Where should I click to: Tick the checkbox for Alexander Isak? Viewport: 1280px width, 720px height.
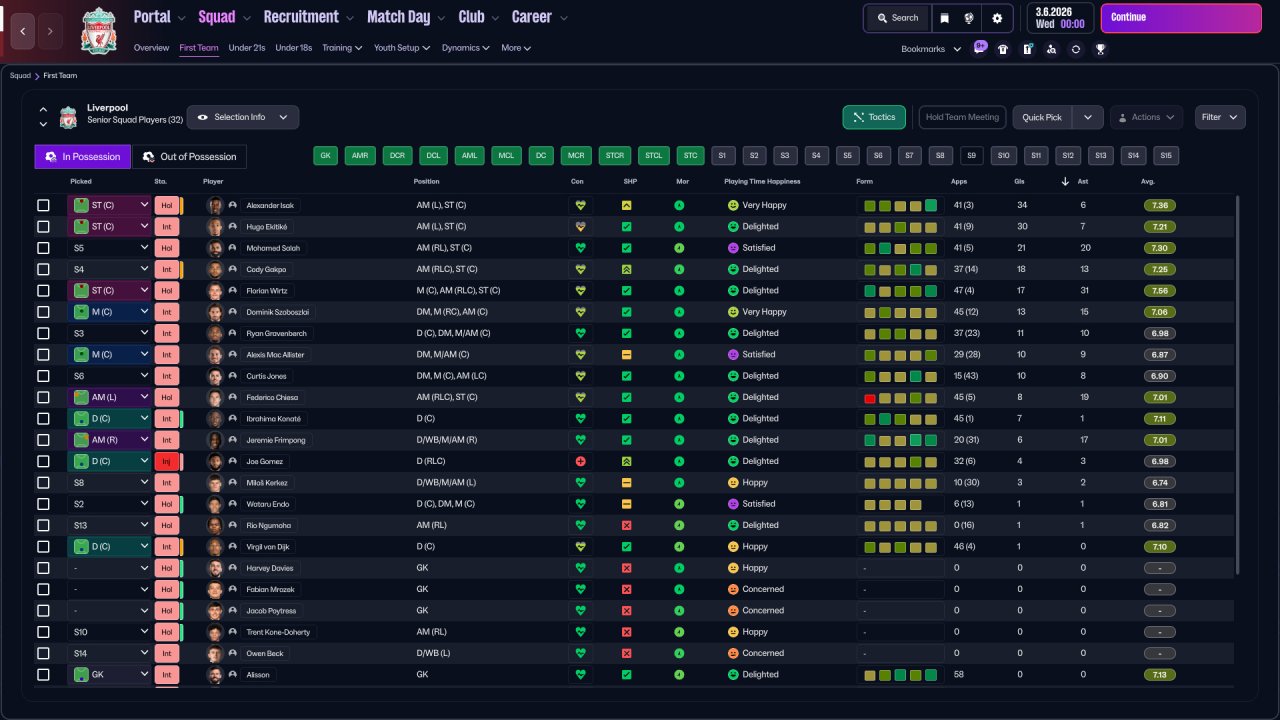43,205
